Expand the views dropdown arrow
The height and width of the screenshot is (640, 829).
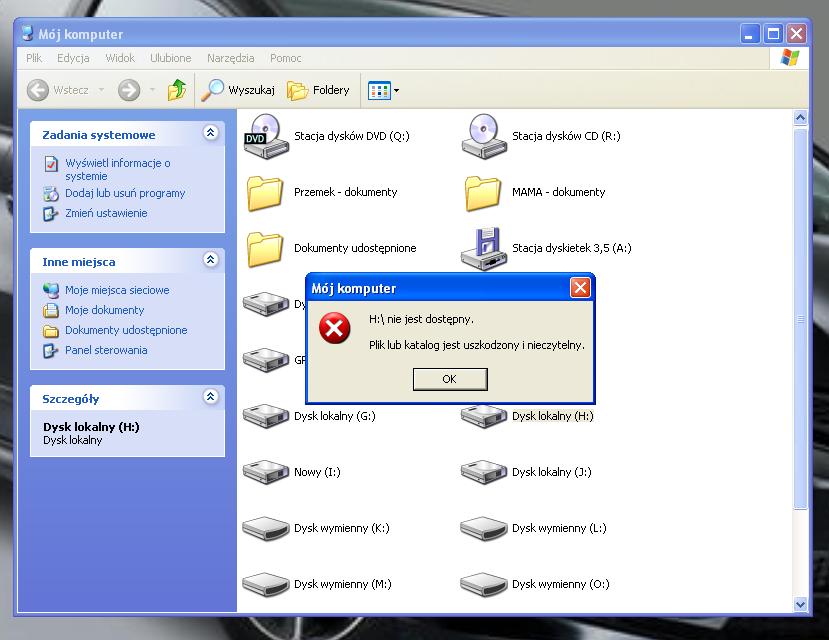pyautogui.click(x=397, y=90)
